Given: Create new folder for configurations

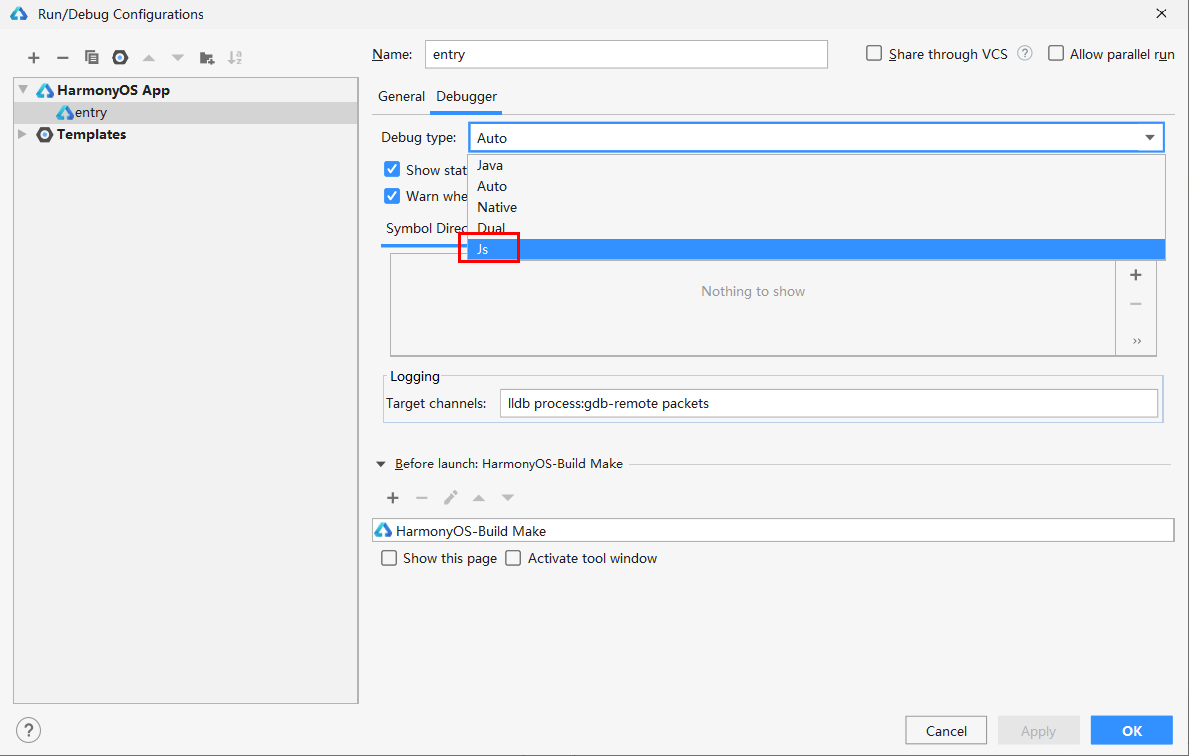Looking at the screenshot, I should coord(206,58).
